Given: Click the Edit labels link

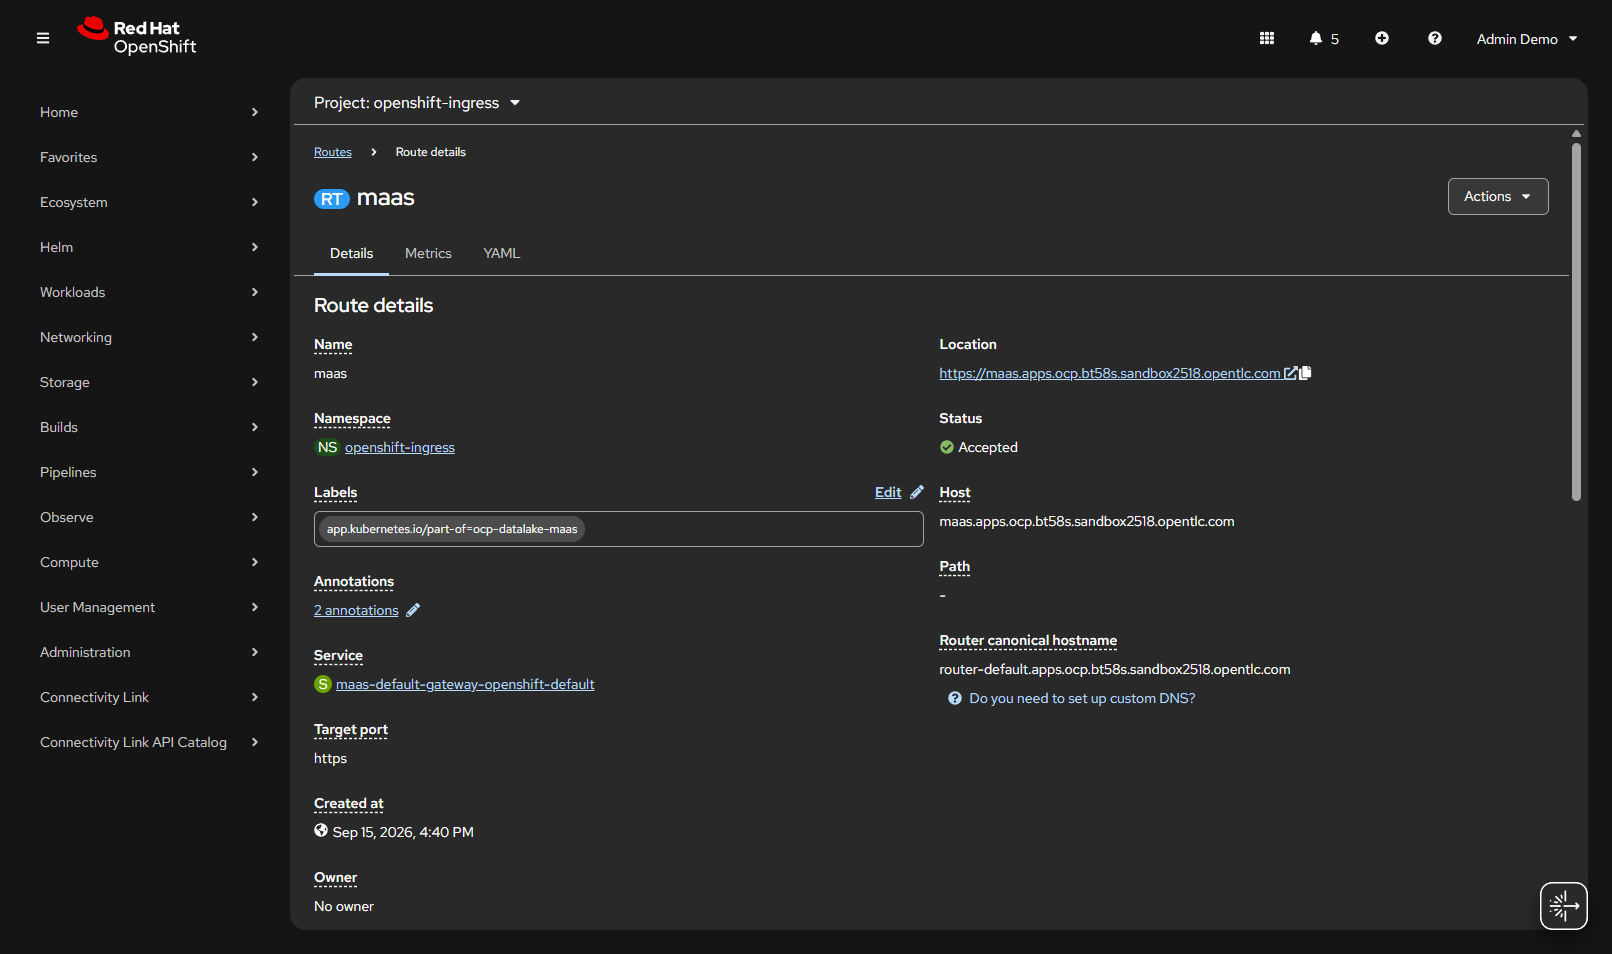Looking at the screenshot, I should coord(888,492).
